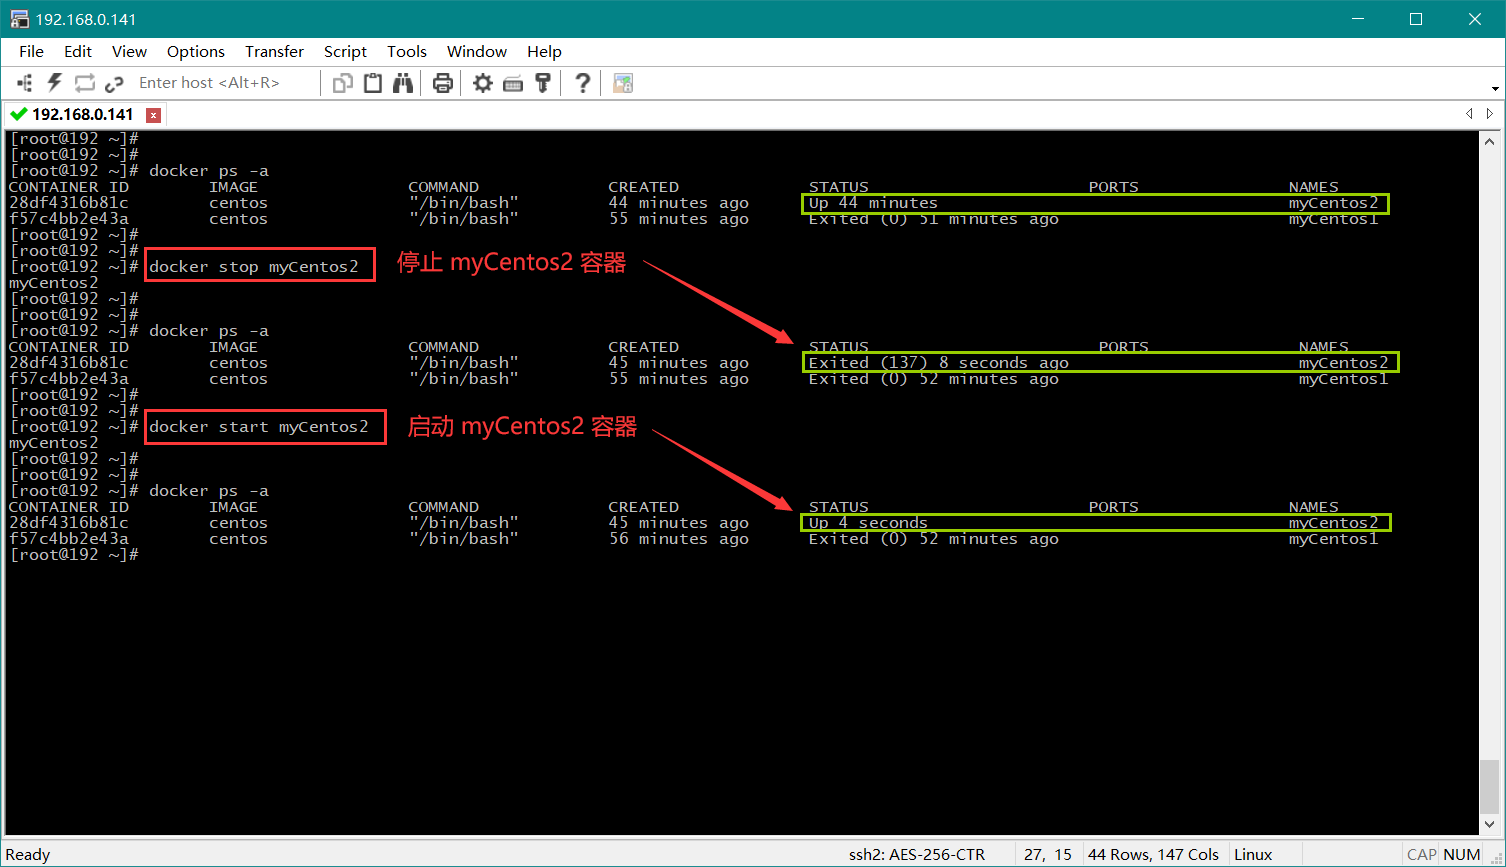Open the Script menu
Screen dimensions: 1506x867
click(345, 51)
